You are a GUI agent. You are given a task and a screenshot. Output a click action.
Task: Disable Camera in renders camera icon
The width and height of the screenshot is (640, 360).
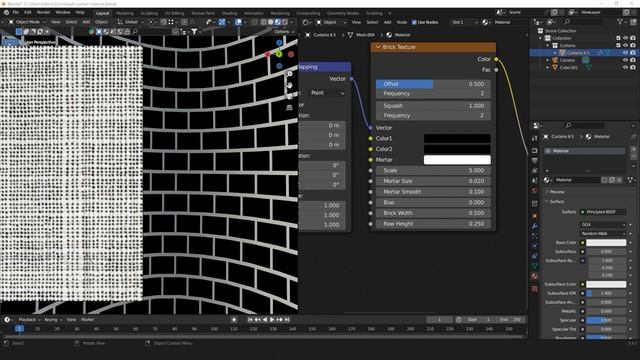(633, 60)
